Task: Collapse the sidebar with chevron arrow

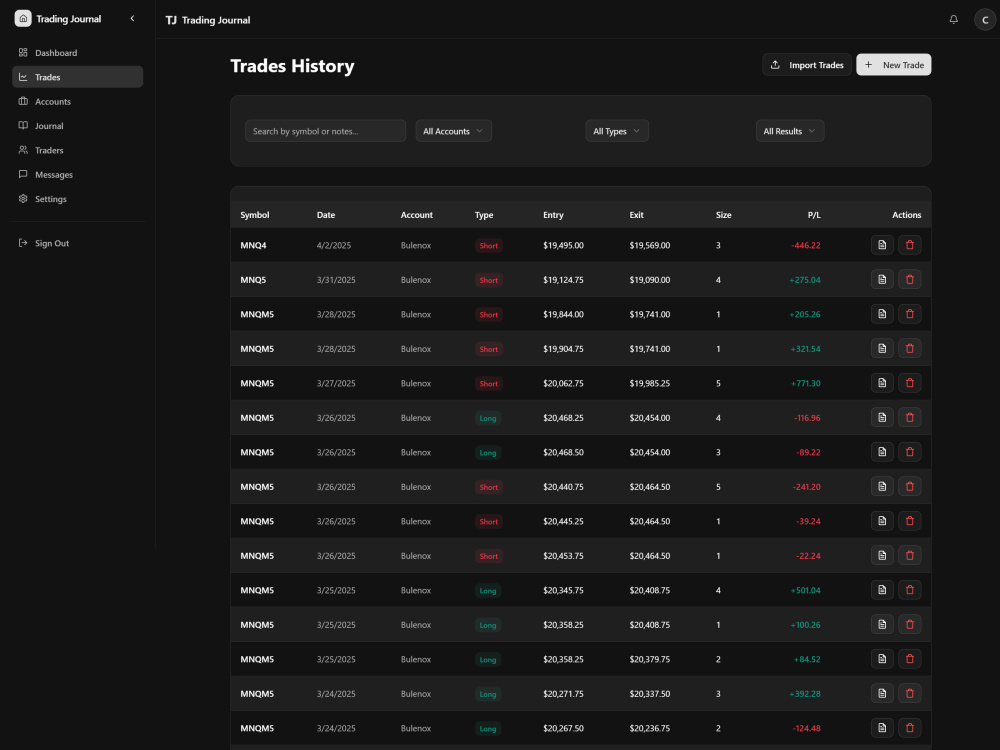Action: (133, 18)
